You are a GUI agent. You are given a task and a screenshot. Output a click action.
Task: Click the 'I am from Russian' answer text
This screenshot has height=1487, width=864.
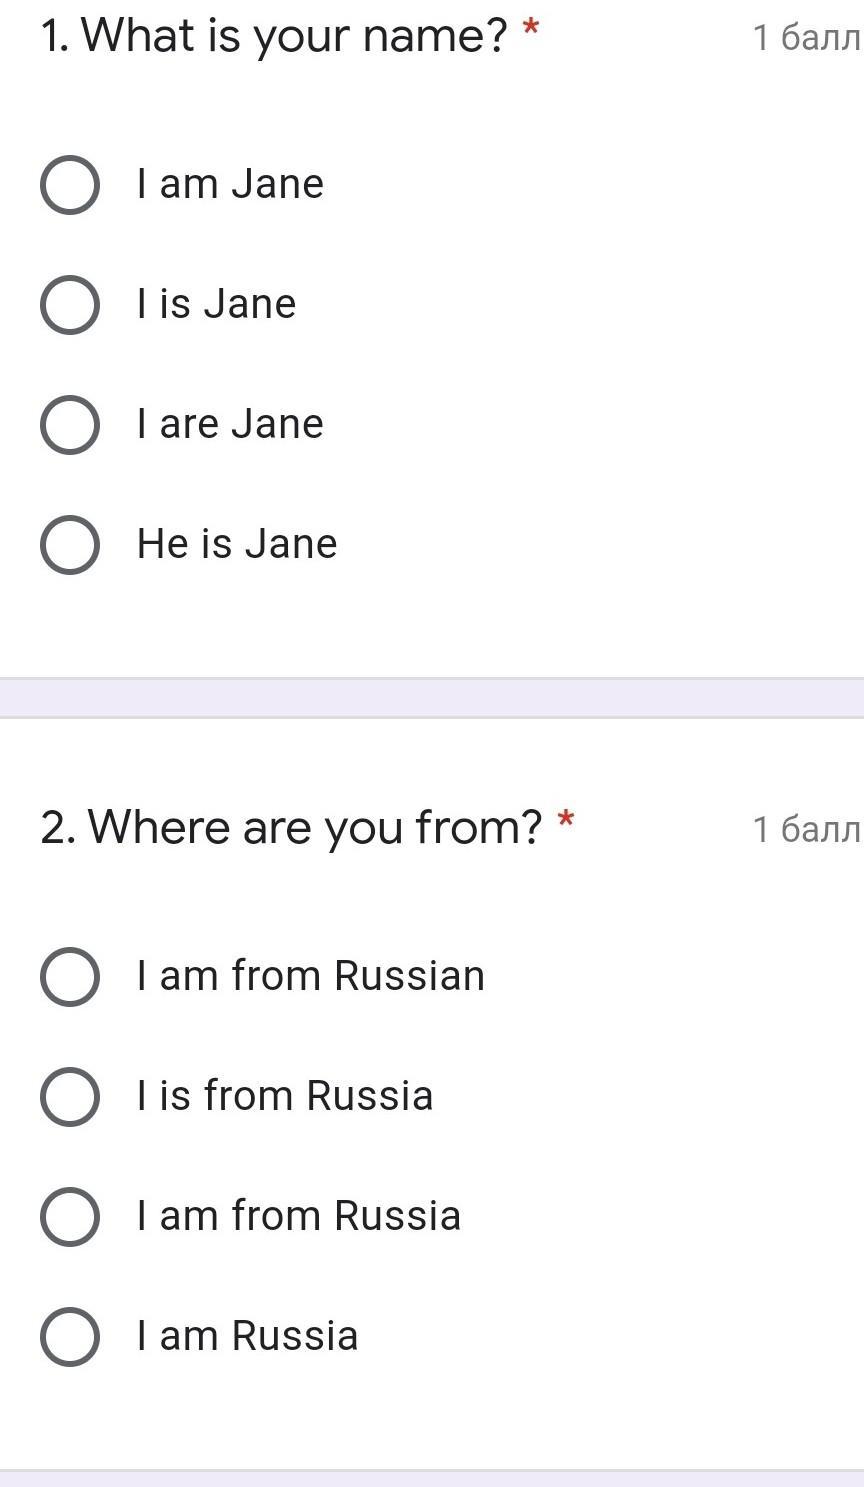311,976
